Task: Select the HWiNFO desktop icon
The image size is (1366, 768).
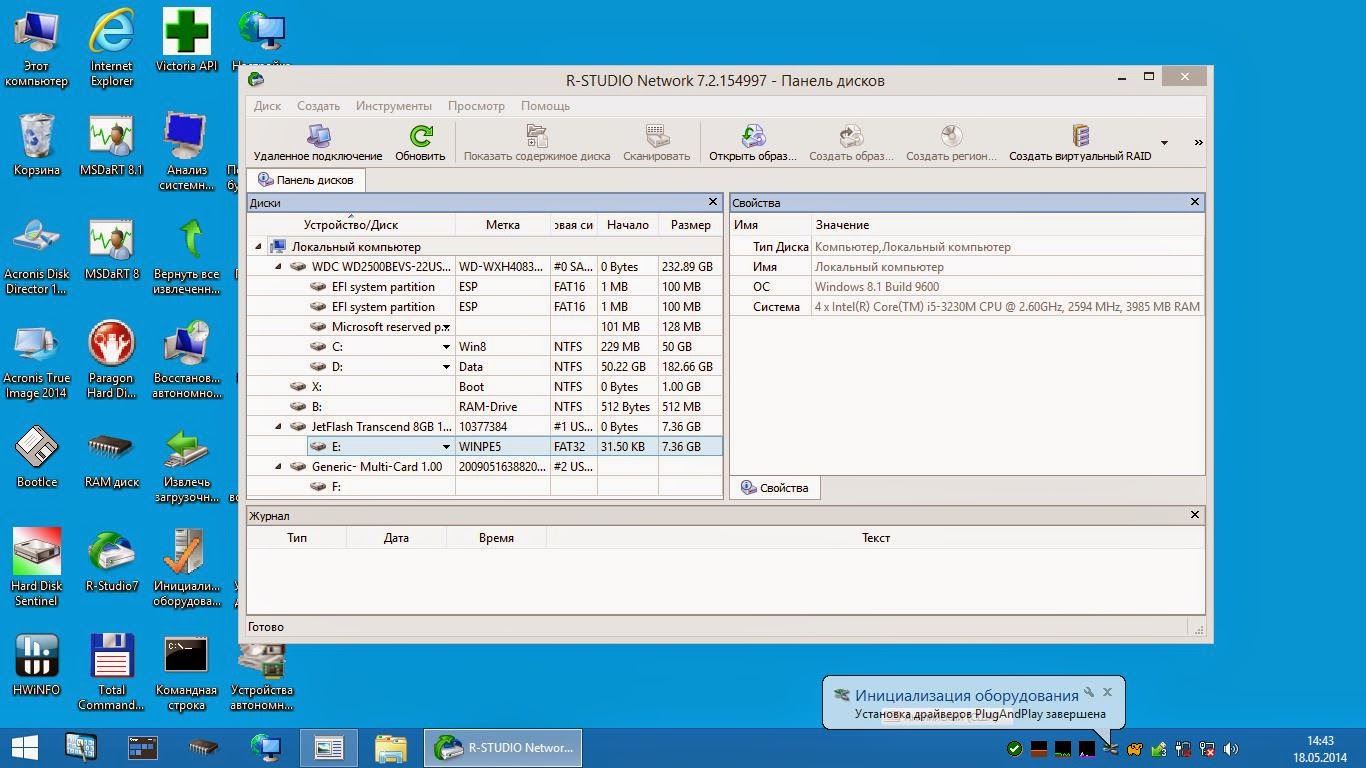Action: 37,665
